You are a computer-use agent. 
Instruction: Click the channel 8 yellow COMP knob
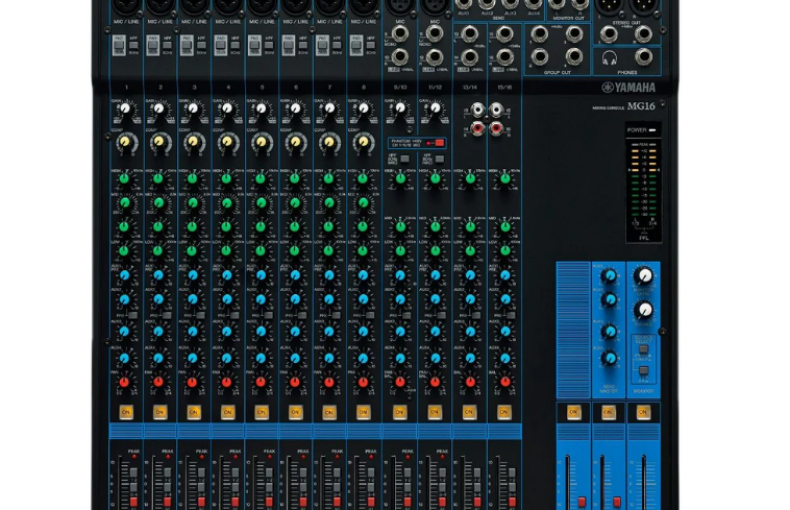coord(363,142)
